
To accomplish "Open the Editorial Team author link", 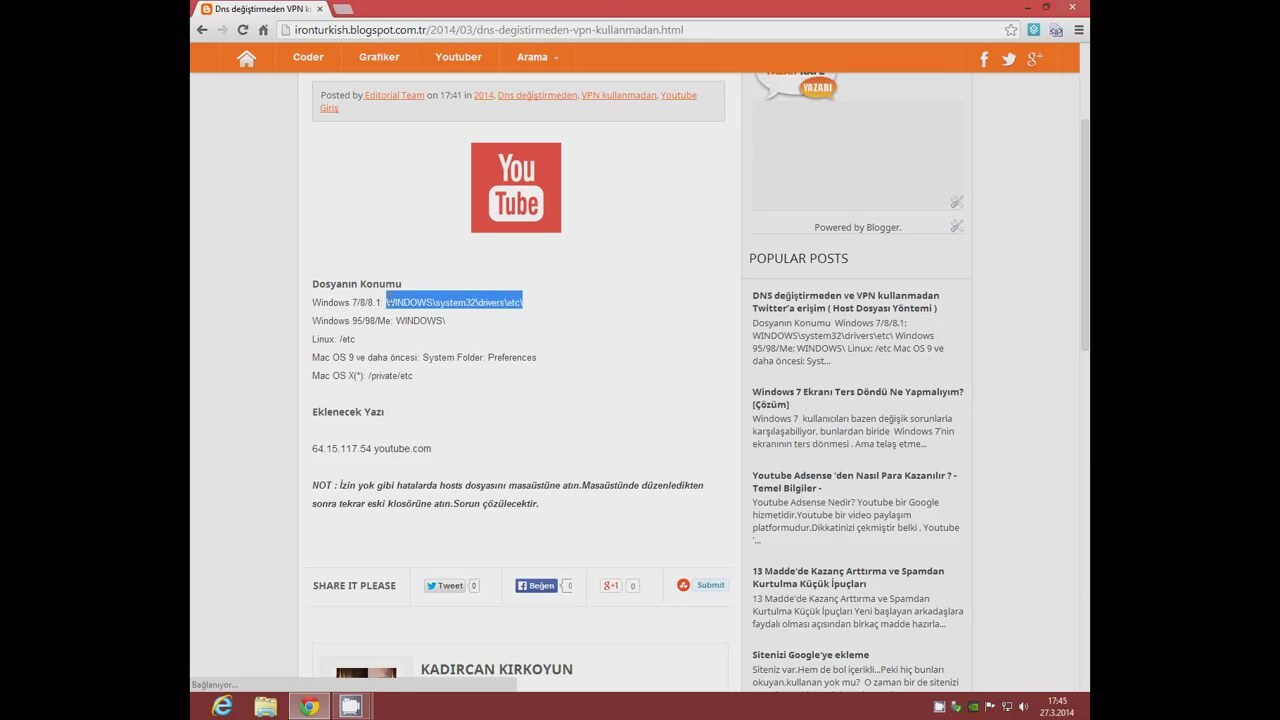I will pyautogui.click(x=394, y=95).
